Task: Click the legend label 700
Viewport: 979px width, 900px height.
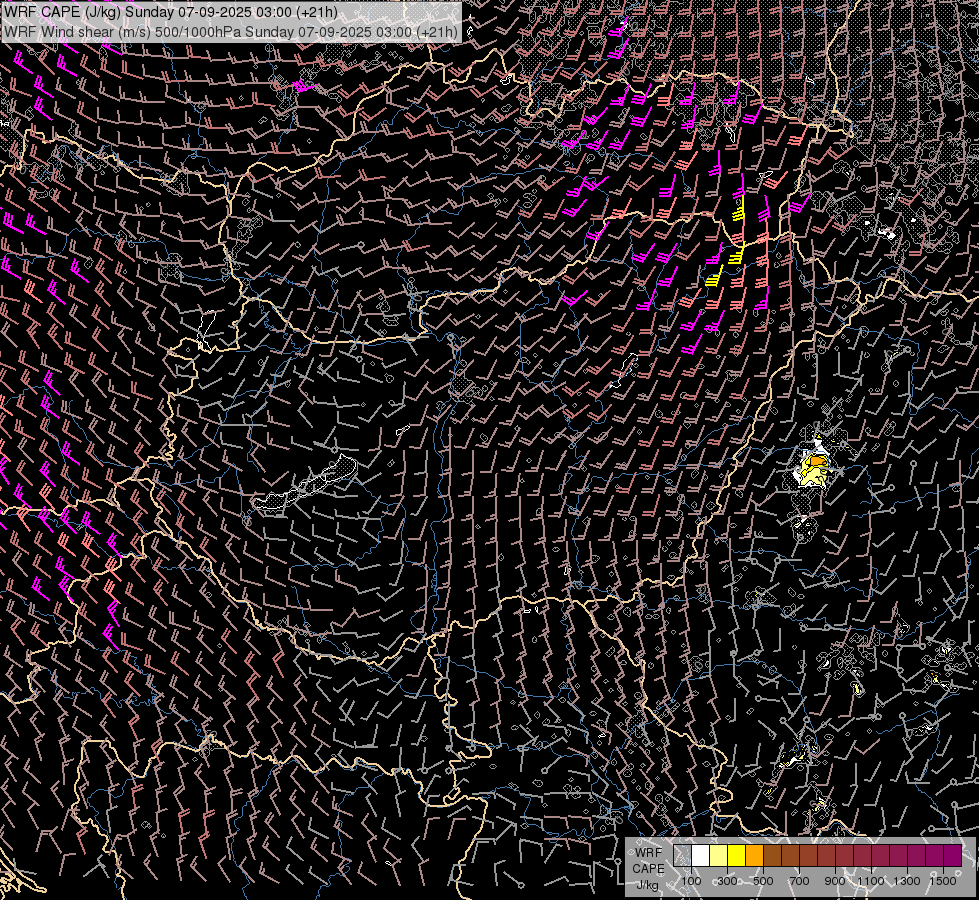Action: click(799, 881)
